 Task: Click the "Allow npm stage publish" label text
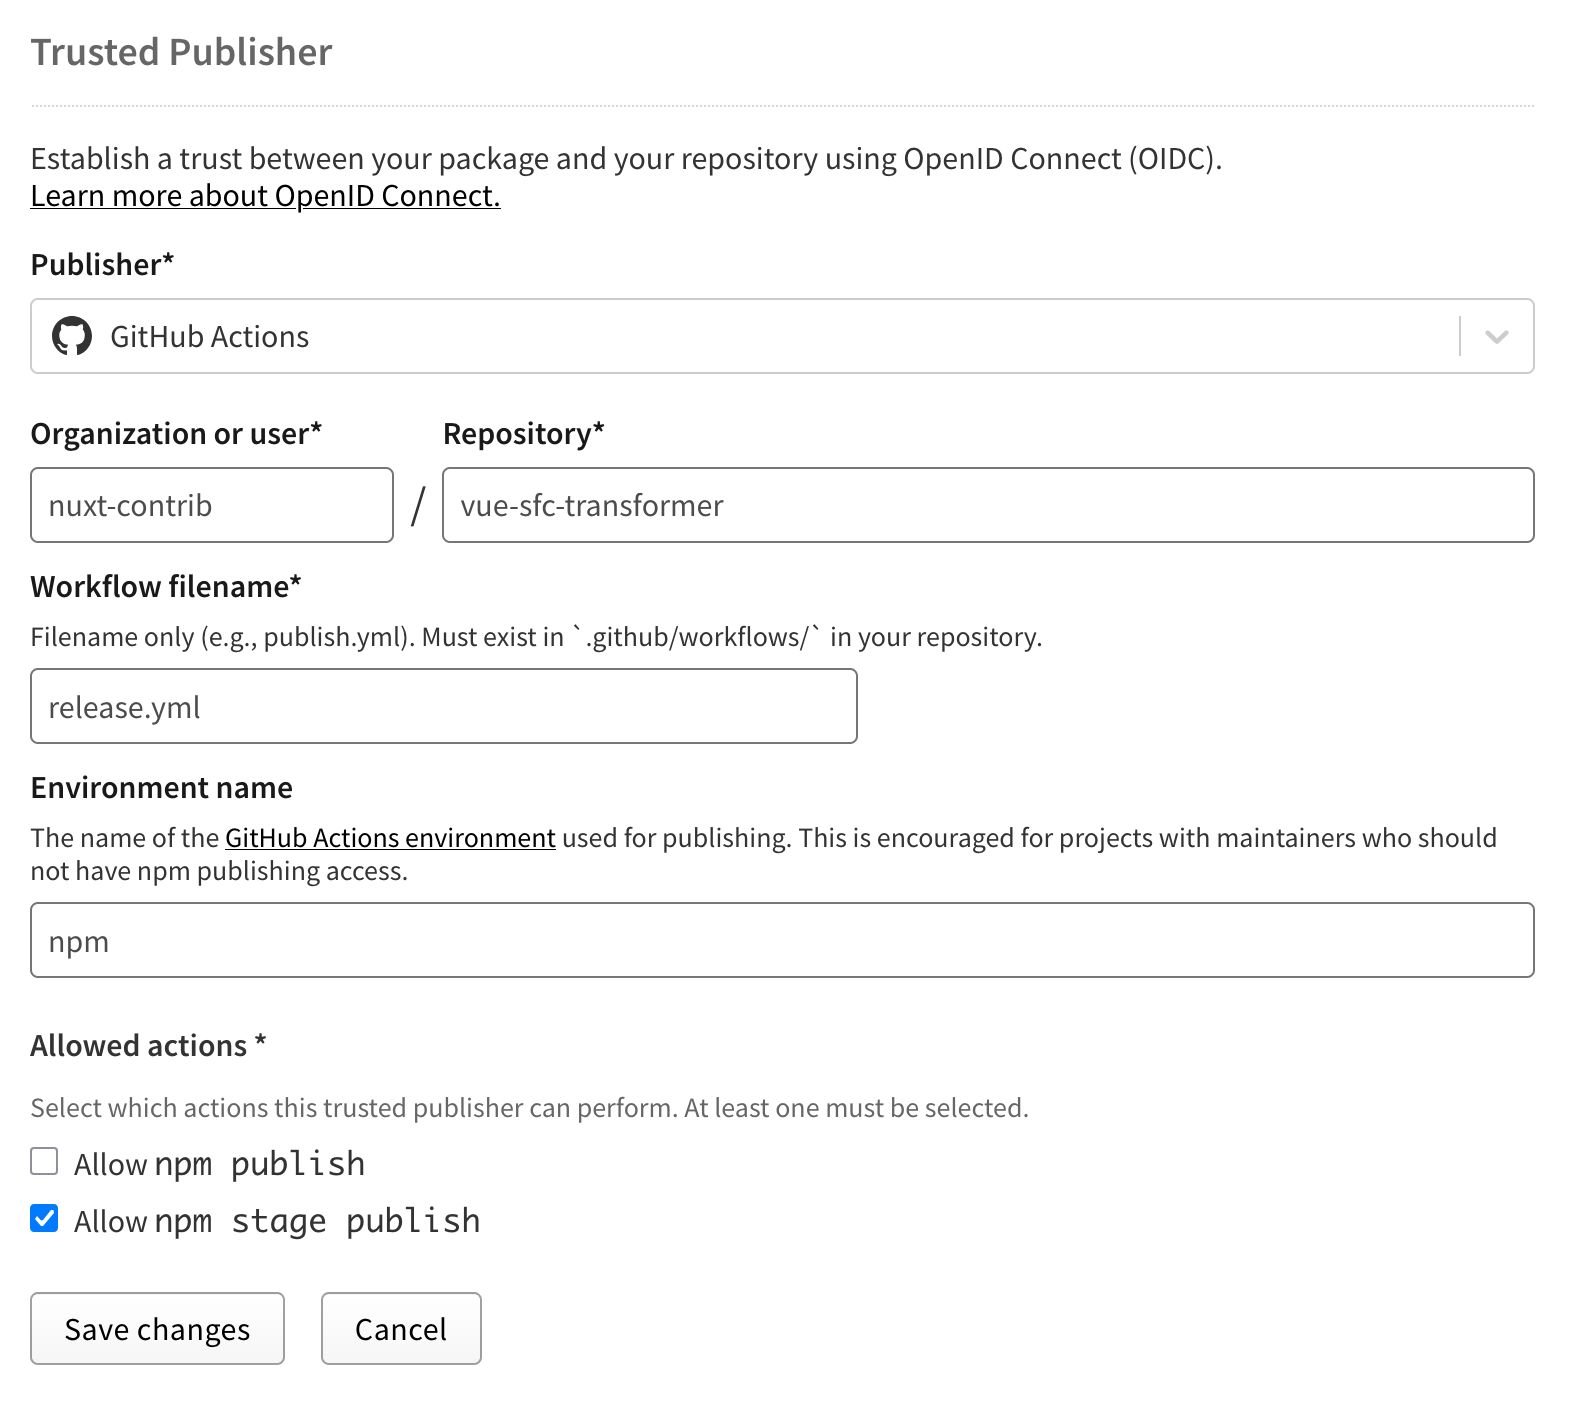[277, 1221]
